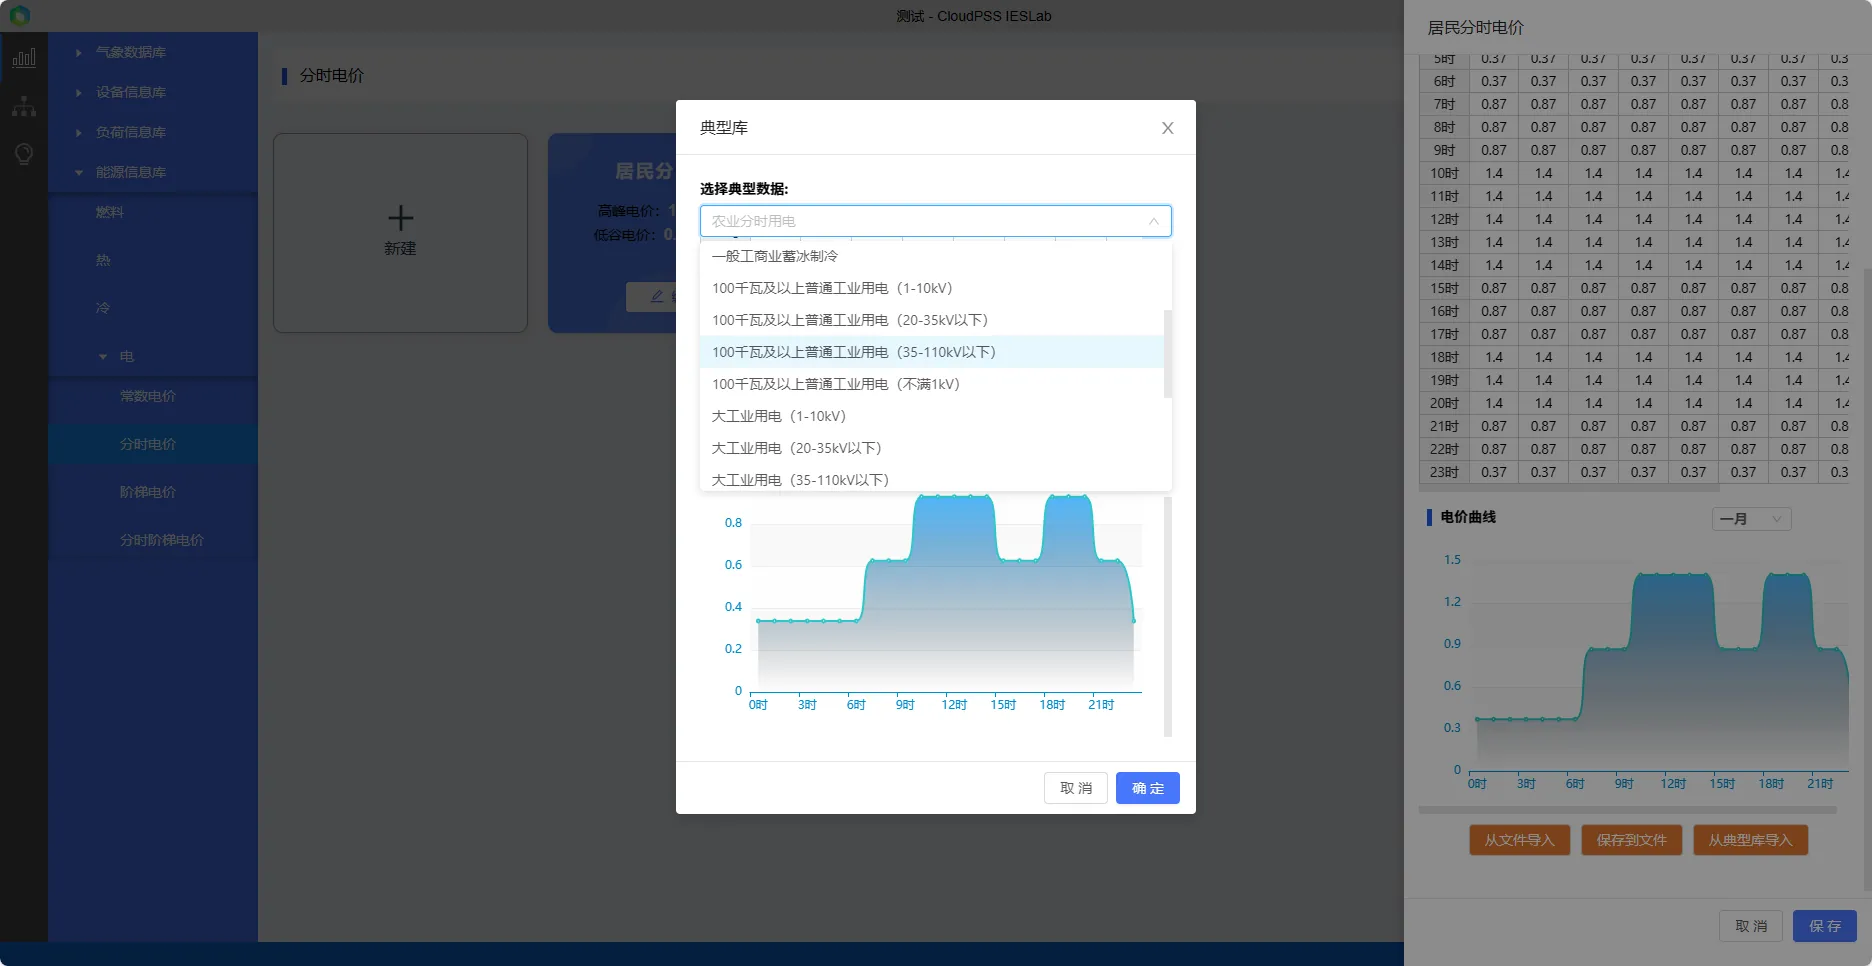
Task: Click 确定 in the 典型库 dialog
Action: [1148, 788]
